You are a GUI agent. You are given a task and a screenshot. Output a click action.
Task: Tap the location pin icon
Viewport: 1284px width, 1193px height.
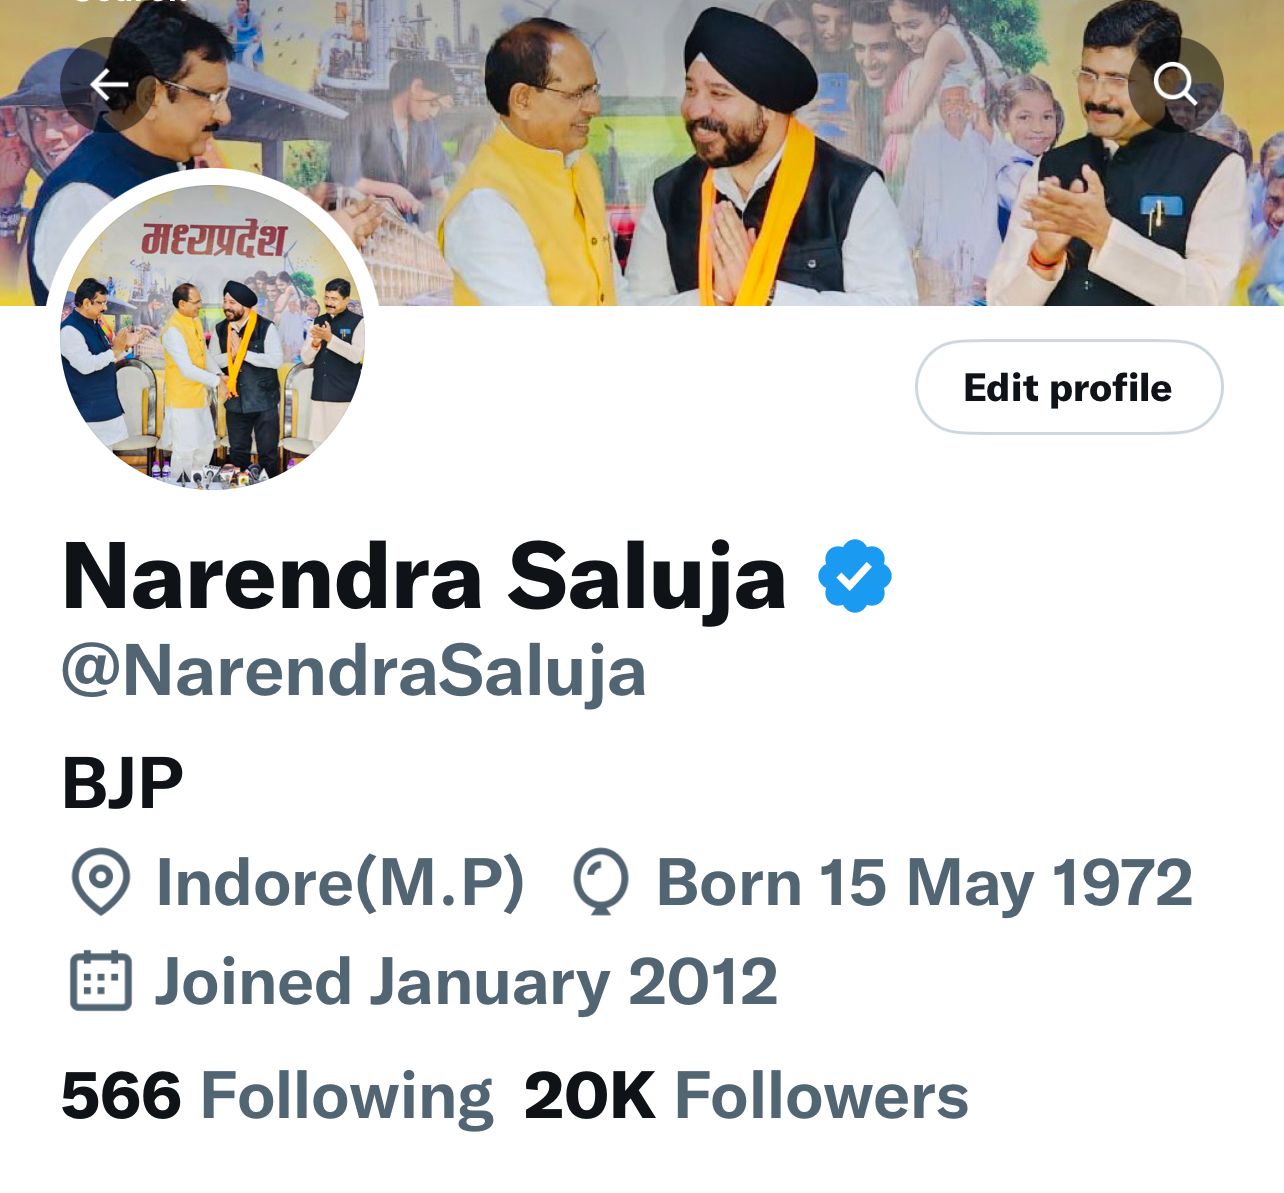(x=101, y=882)
